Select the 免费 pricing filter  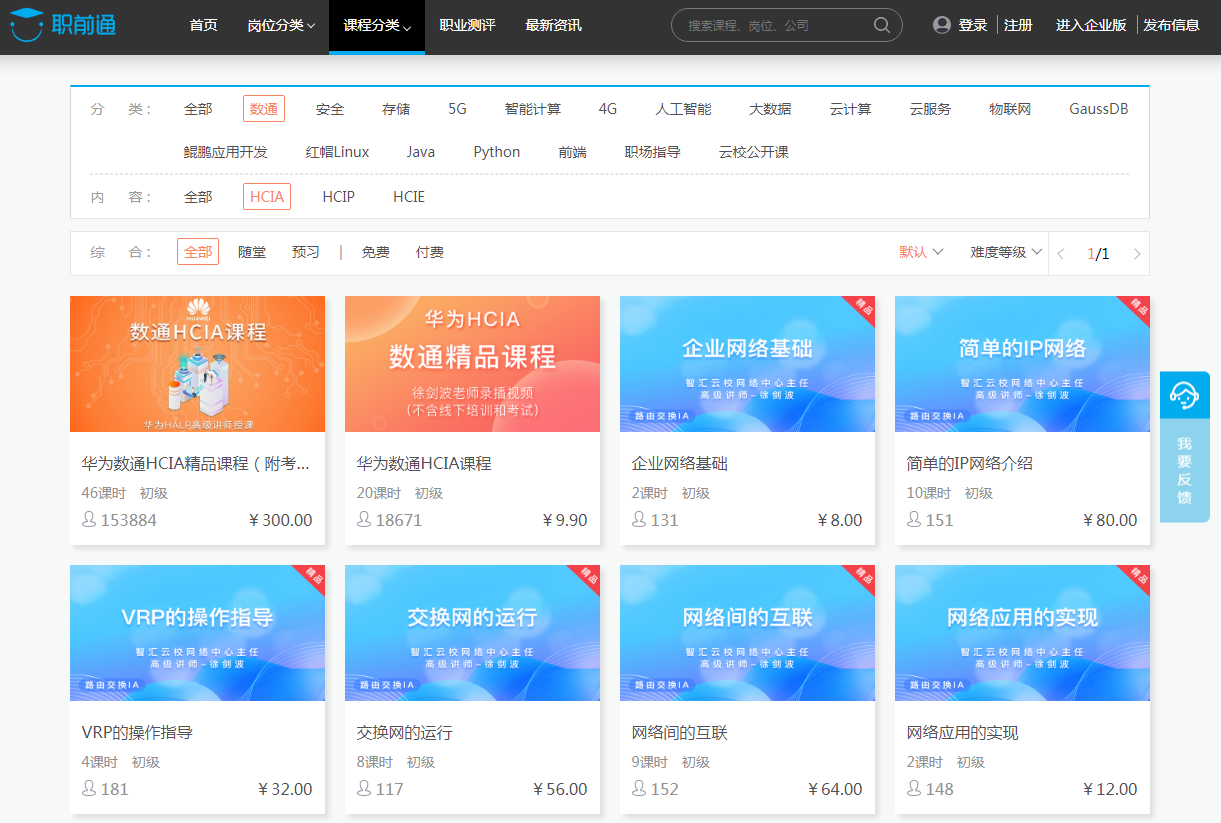(375, 252)
